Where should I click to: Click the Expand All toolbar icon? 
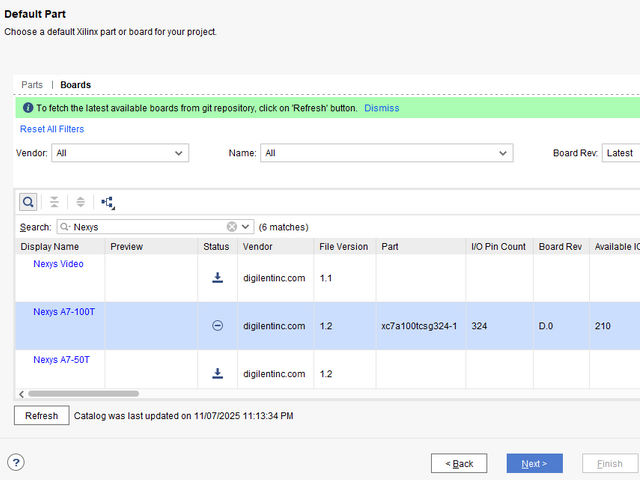[81, 202]
